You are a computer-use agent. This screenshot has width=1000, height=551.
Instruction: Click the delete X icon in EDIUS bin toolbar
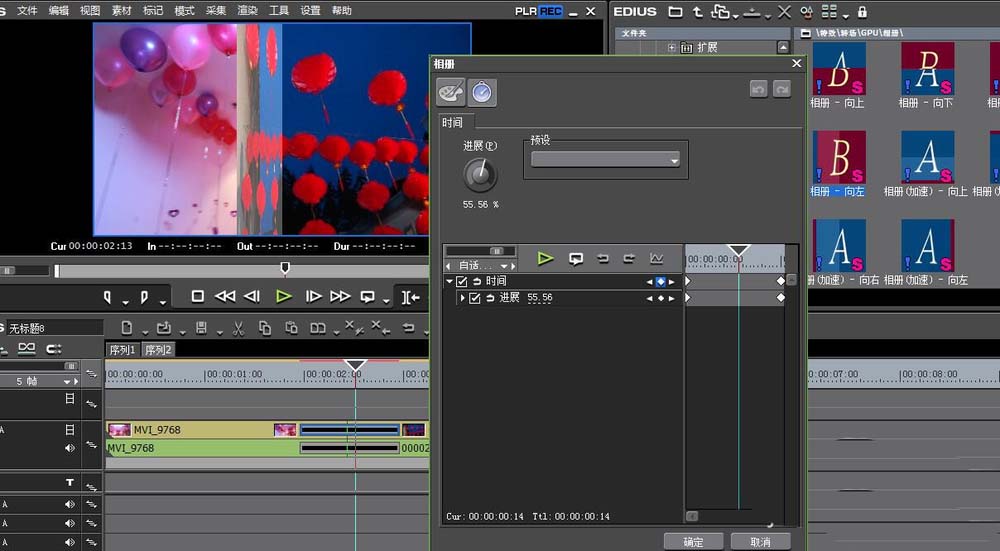784,11
